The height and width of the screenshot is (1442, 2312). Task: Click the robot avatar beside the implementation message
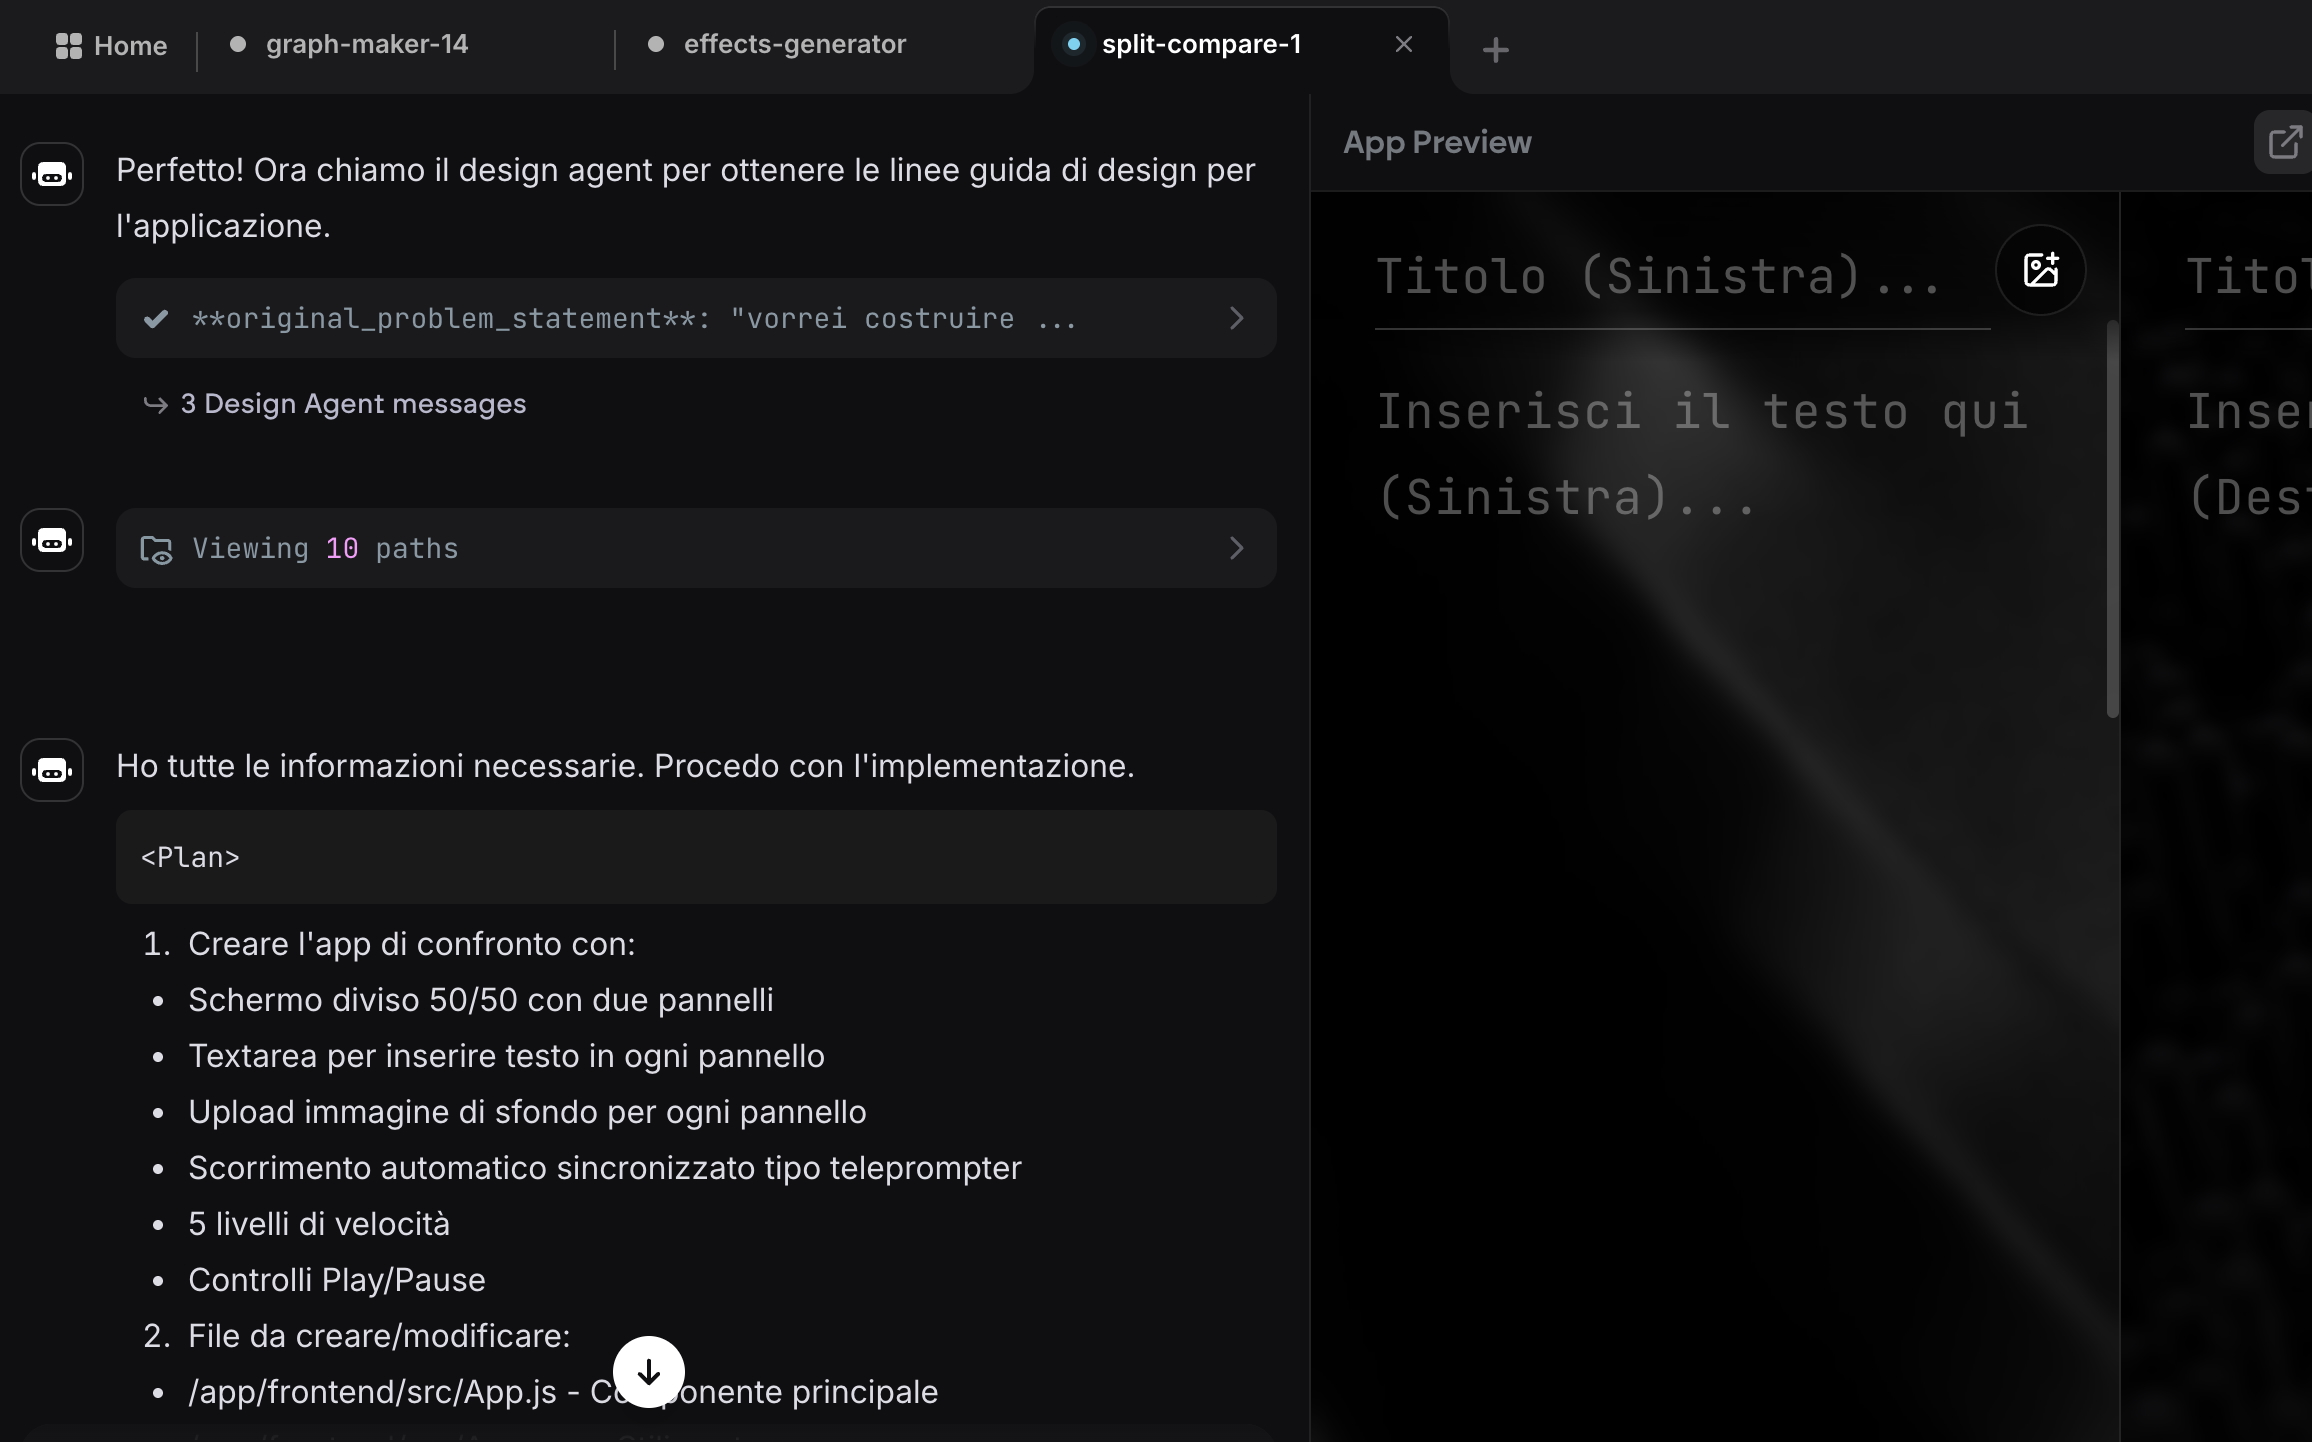[52, 770]
